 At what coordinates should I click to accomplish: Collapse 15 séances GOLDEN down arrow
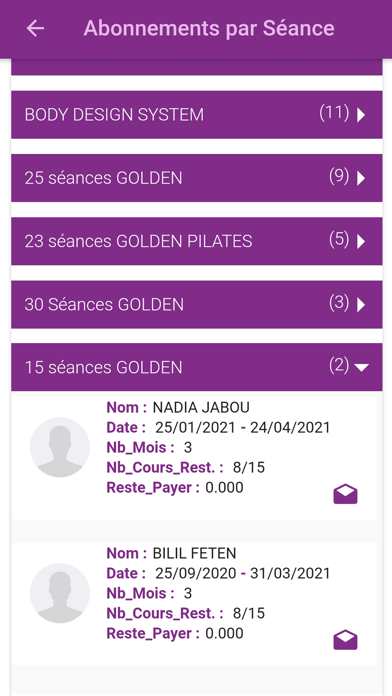[x=362, y=368]
